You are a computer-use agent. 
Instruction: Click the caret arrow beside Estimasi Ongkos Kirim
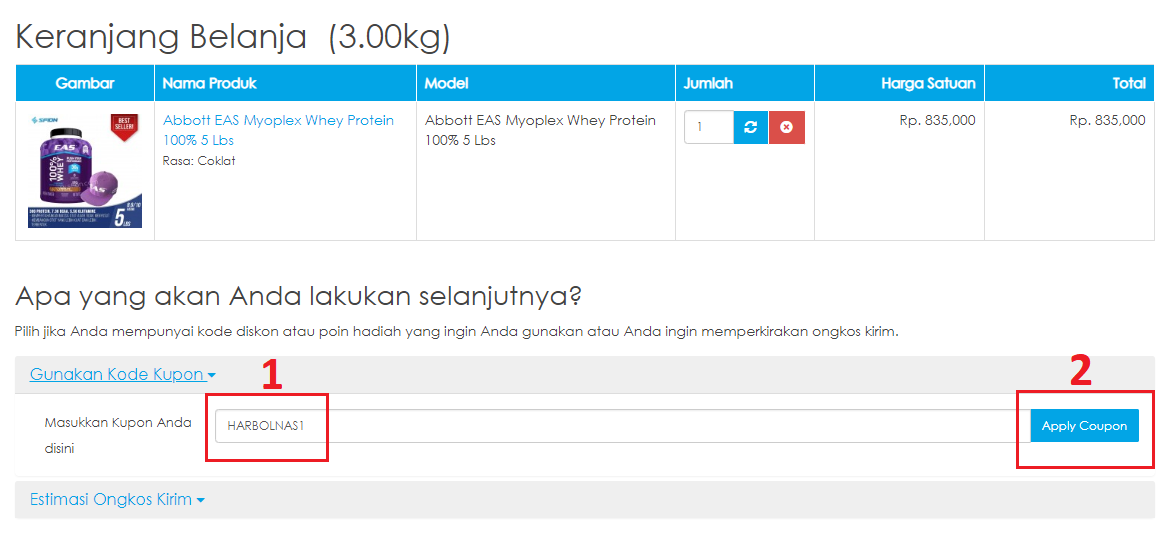click(201, 500)
